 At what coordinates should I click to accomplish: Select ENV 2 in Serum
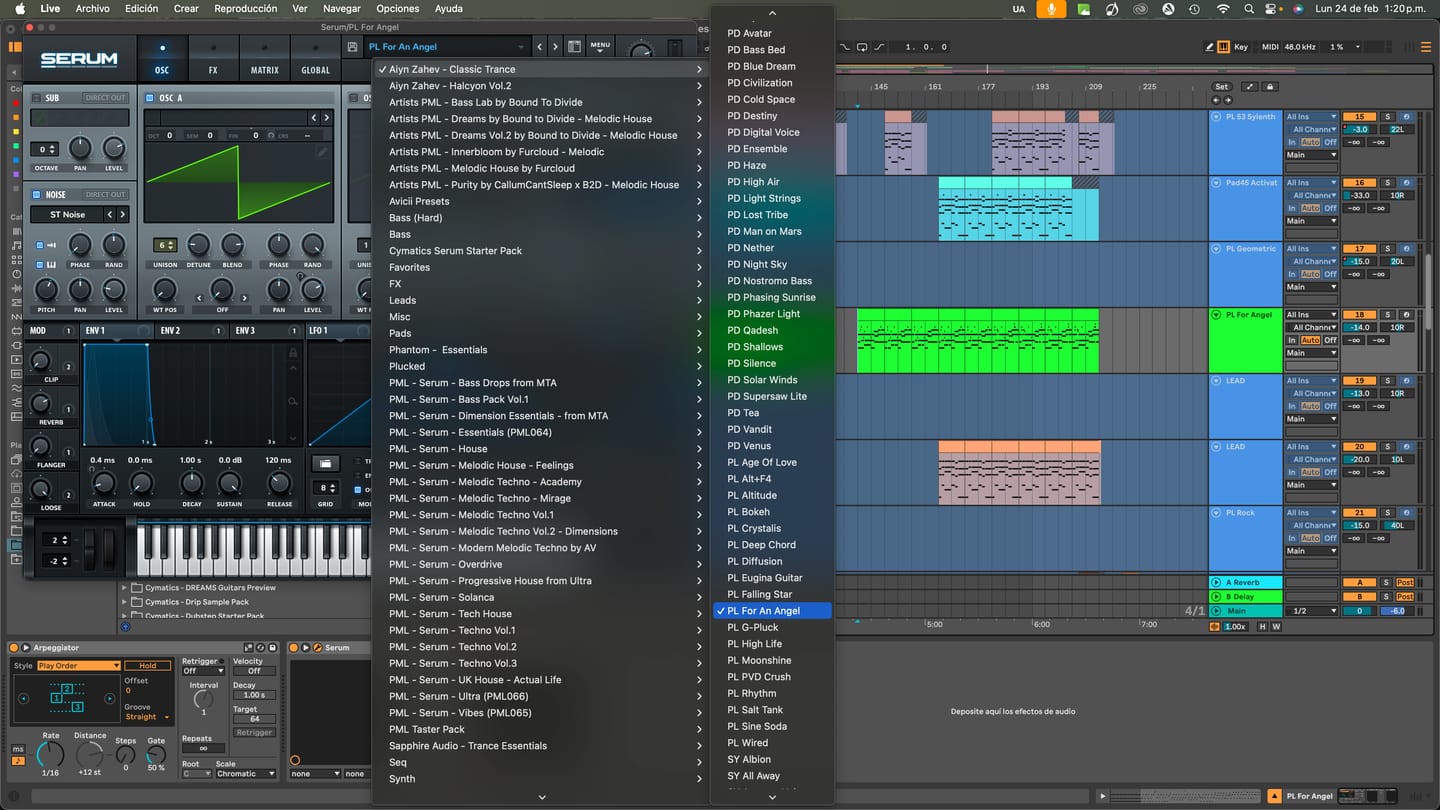point(170,331)
